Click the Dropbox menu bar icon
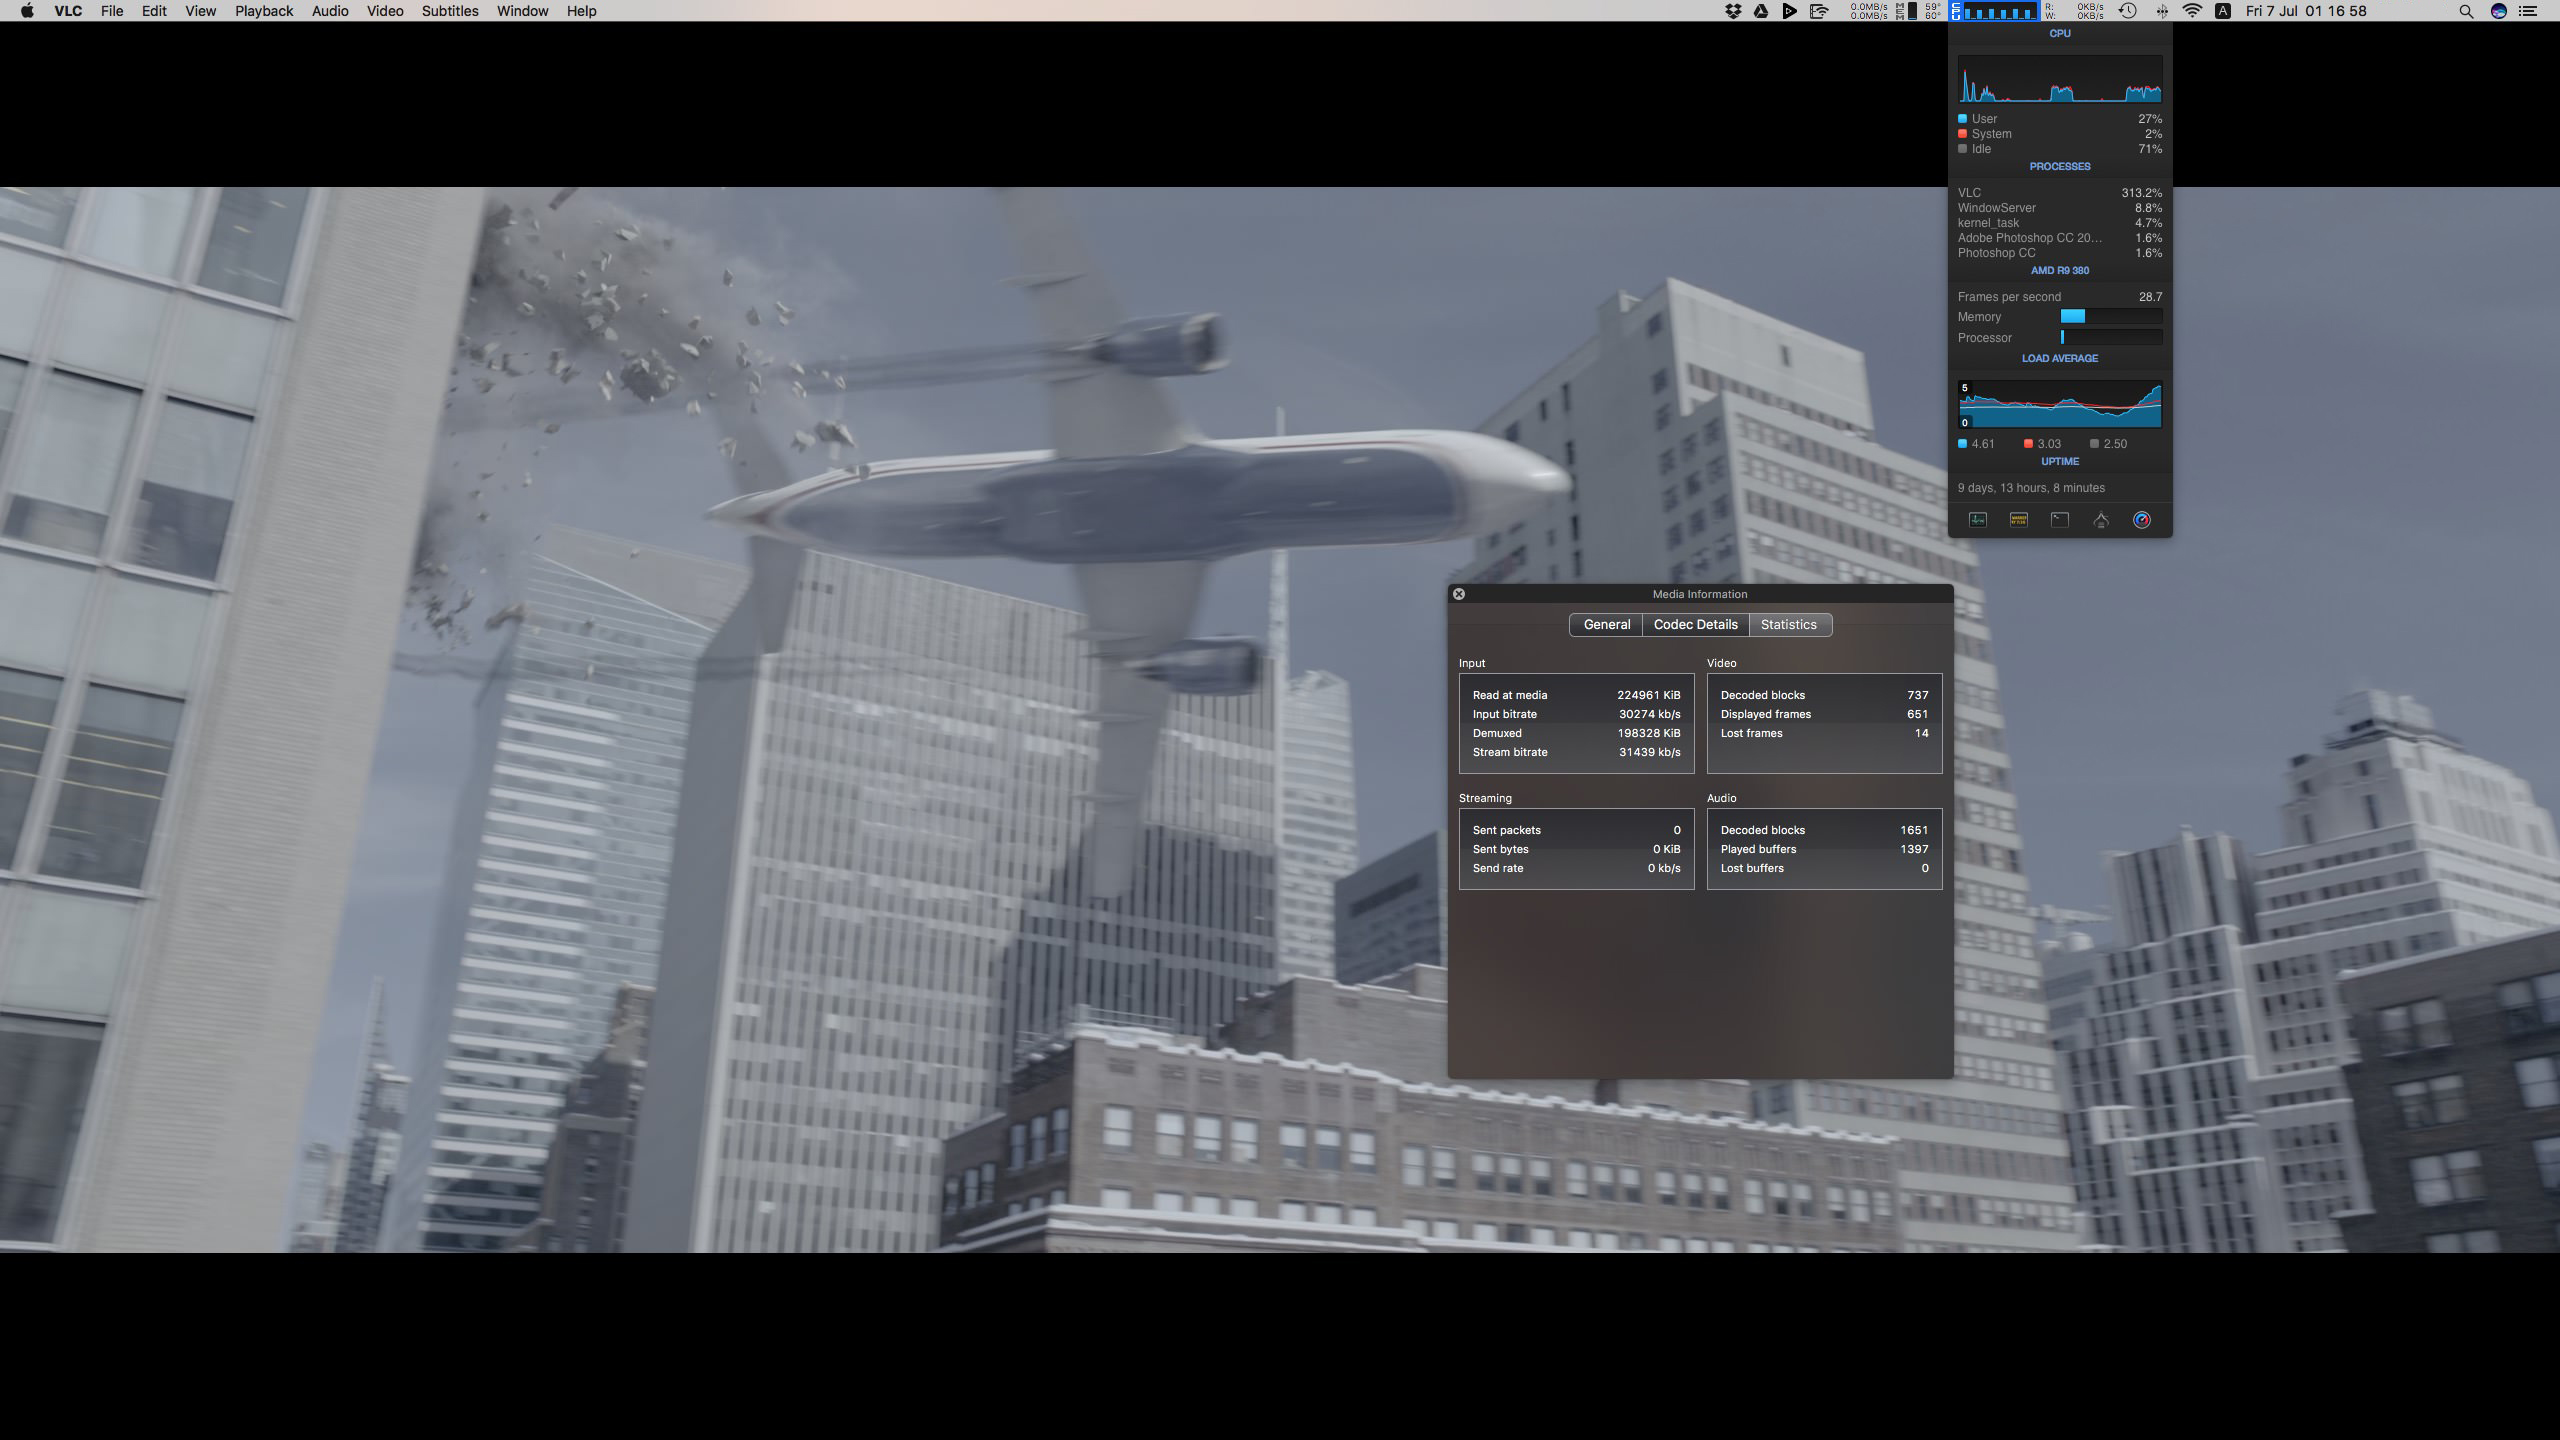Screen dimensions: 2560x1440 pyautogui.click(x=1733, y=11)
